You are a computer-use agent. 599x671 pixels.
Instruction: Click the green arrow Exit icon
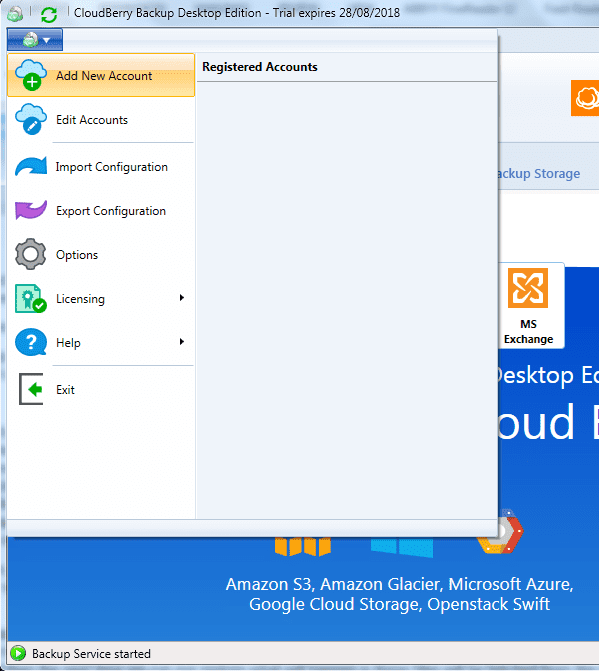coord(31,389)
